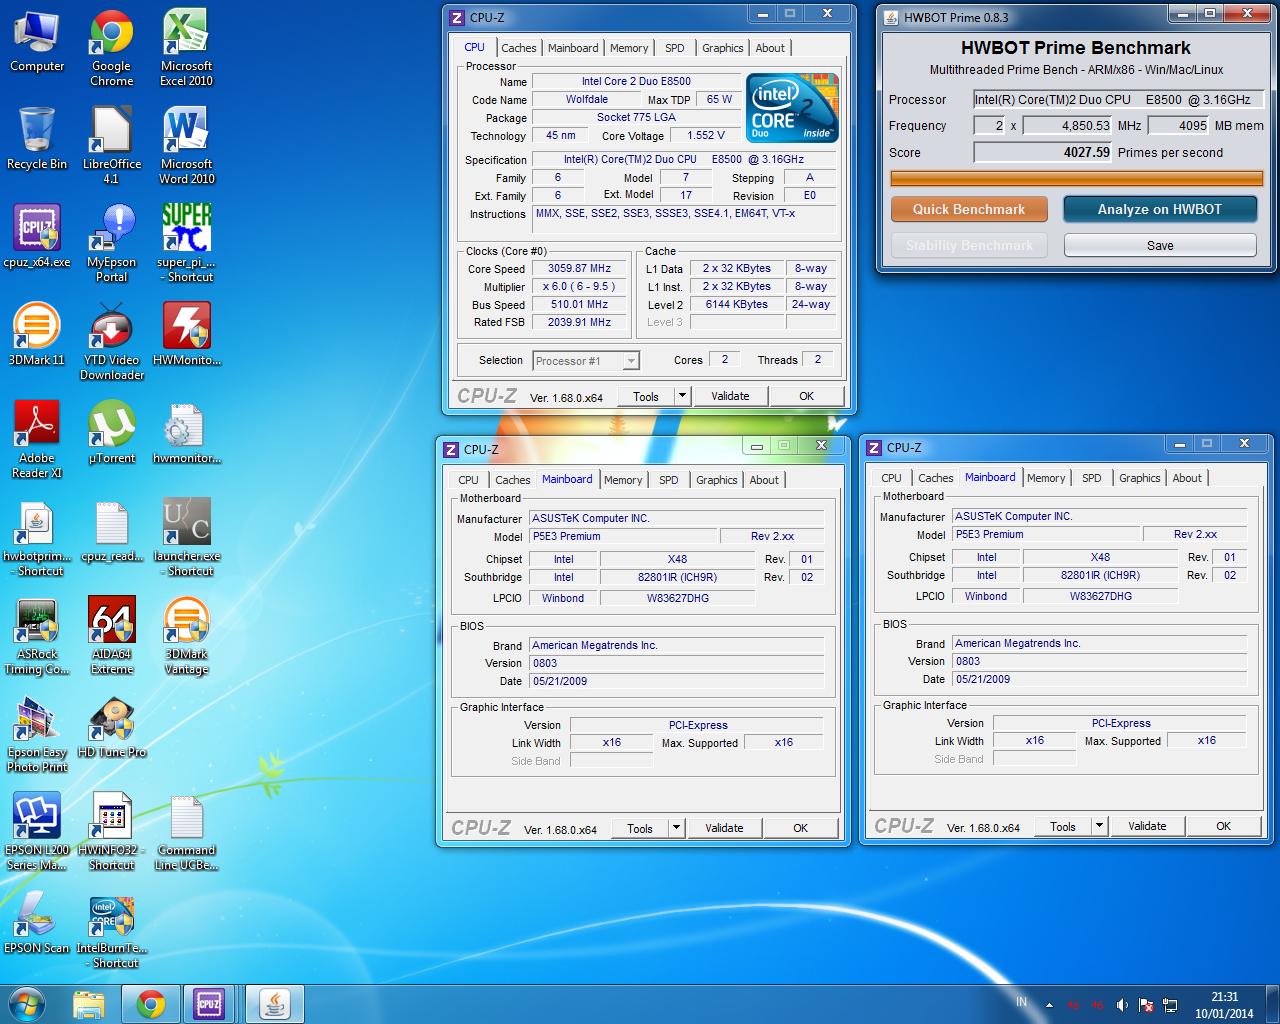Open Microsoft Excel 2010 desktop shortcut
Image resolution: width=1280 pixels, height=1024 pixels.
186,48
